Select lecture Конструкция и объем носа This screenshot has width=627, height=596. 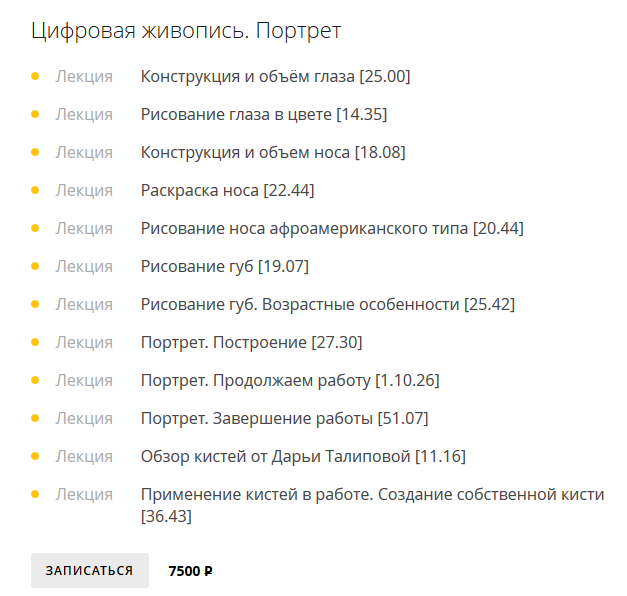point(272,153)
